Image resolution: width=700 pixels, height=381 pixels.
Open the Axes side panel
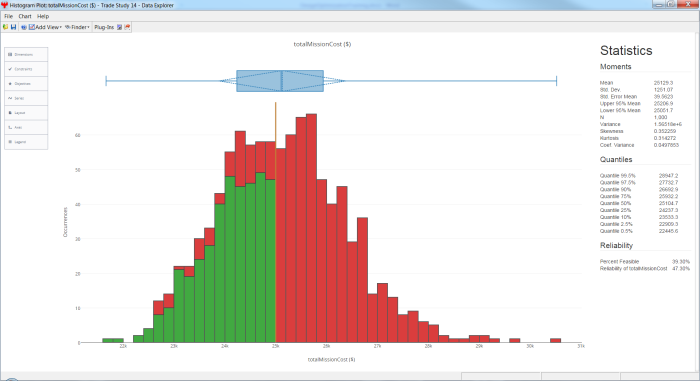(x=26, y=127)
